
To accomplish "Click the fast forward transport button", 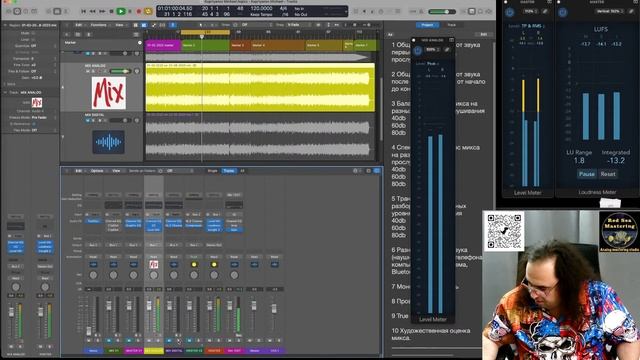I will coord(102,11).
